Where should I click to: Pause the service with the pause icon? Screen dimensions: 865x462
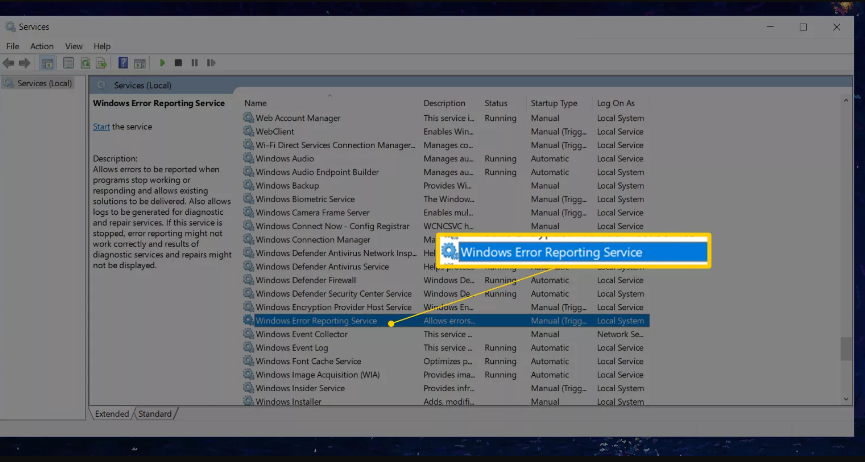pos(195,63)
